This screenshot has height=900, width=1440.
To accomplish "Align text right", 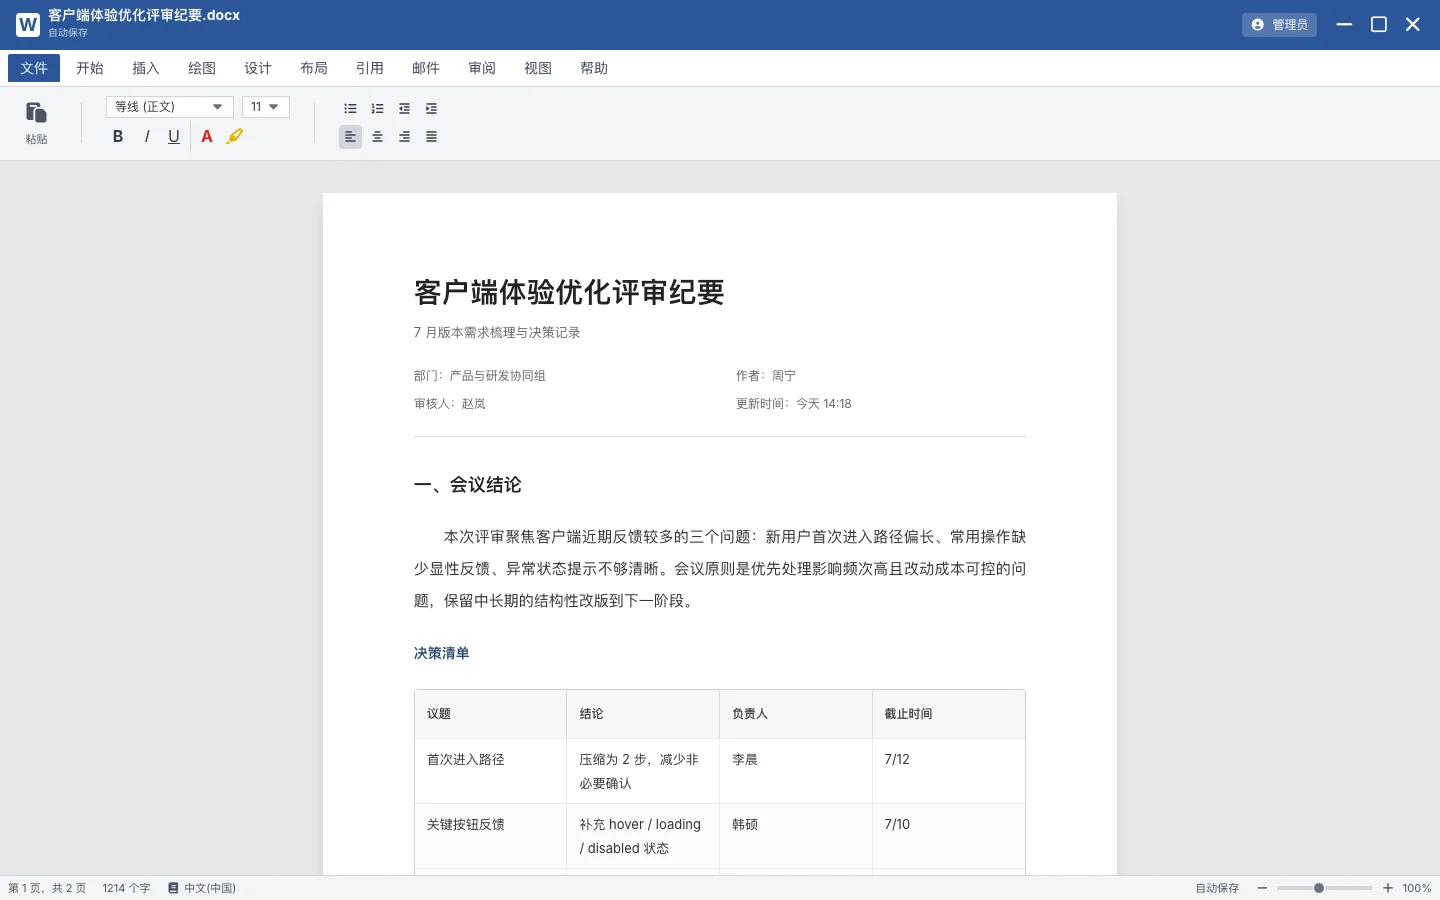I will tap(404, 137).
